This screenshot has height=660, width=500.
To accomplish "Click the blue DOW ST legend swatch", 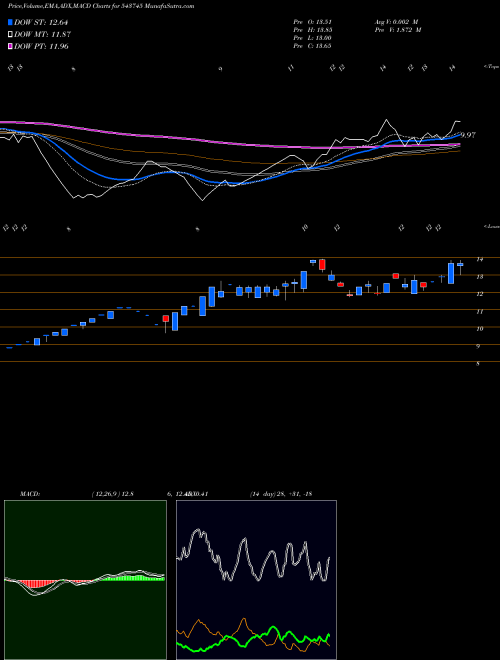I will pos(11,22).
